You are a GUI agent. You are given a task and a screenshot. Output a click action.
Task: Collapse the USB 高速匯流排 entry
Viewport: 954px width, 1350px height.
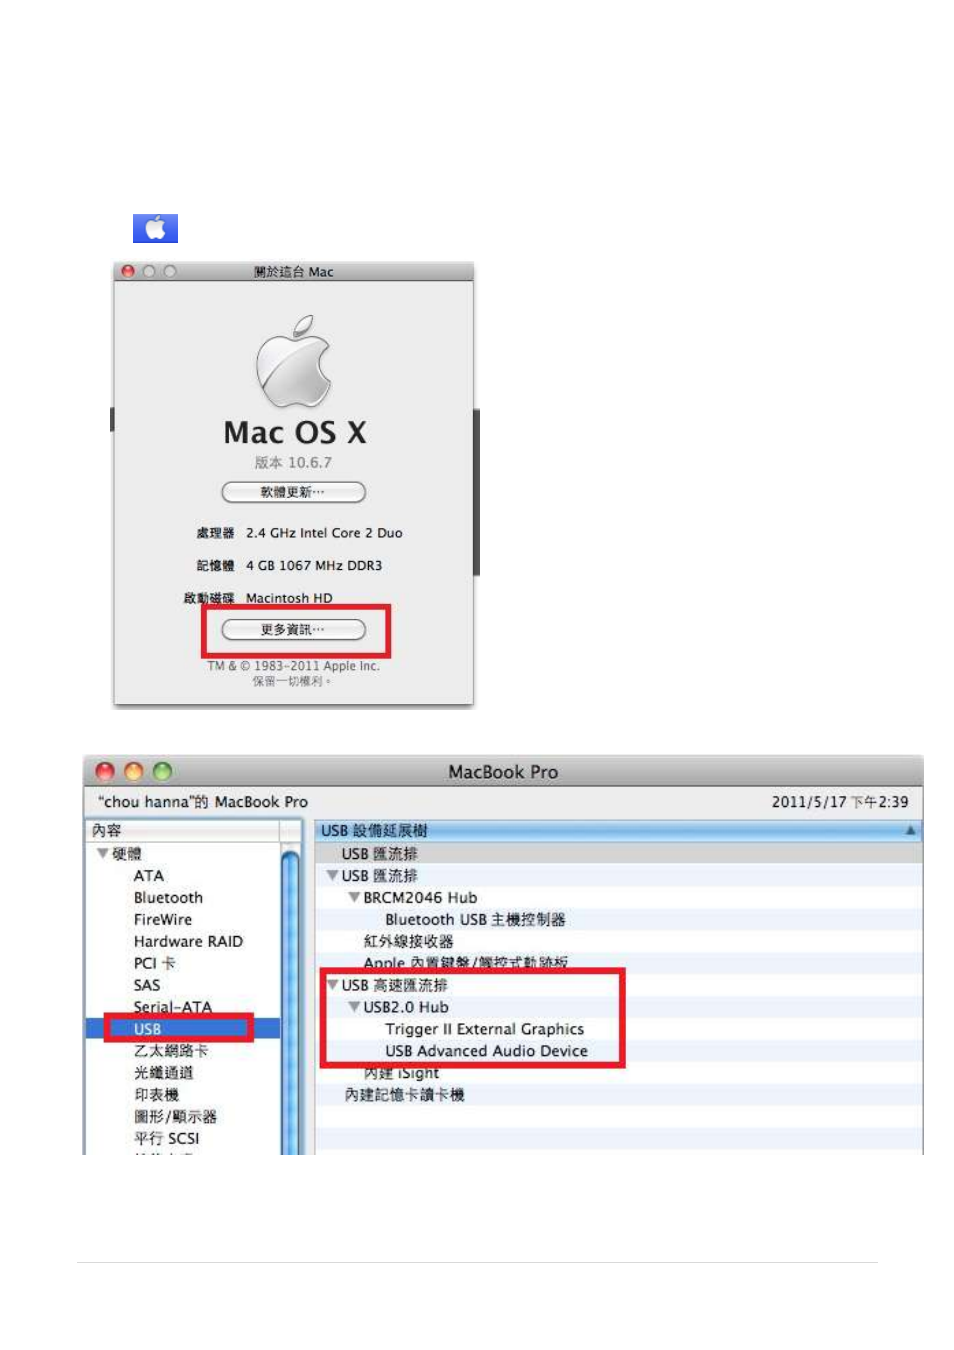tap(332, 985)
